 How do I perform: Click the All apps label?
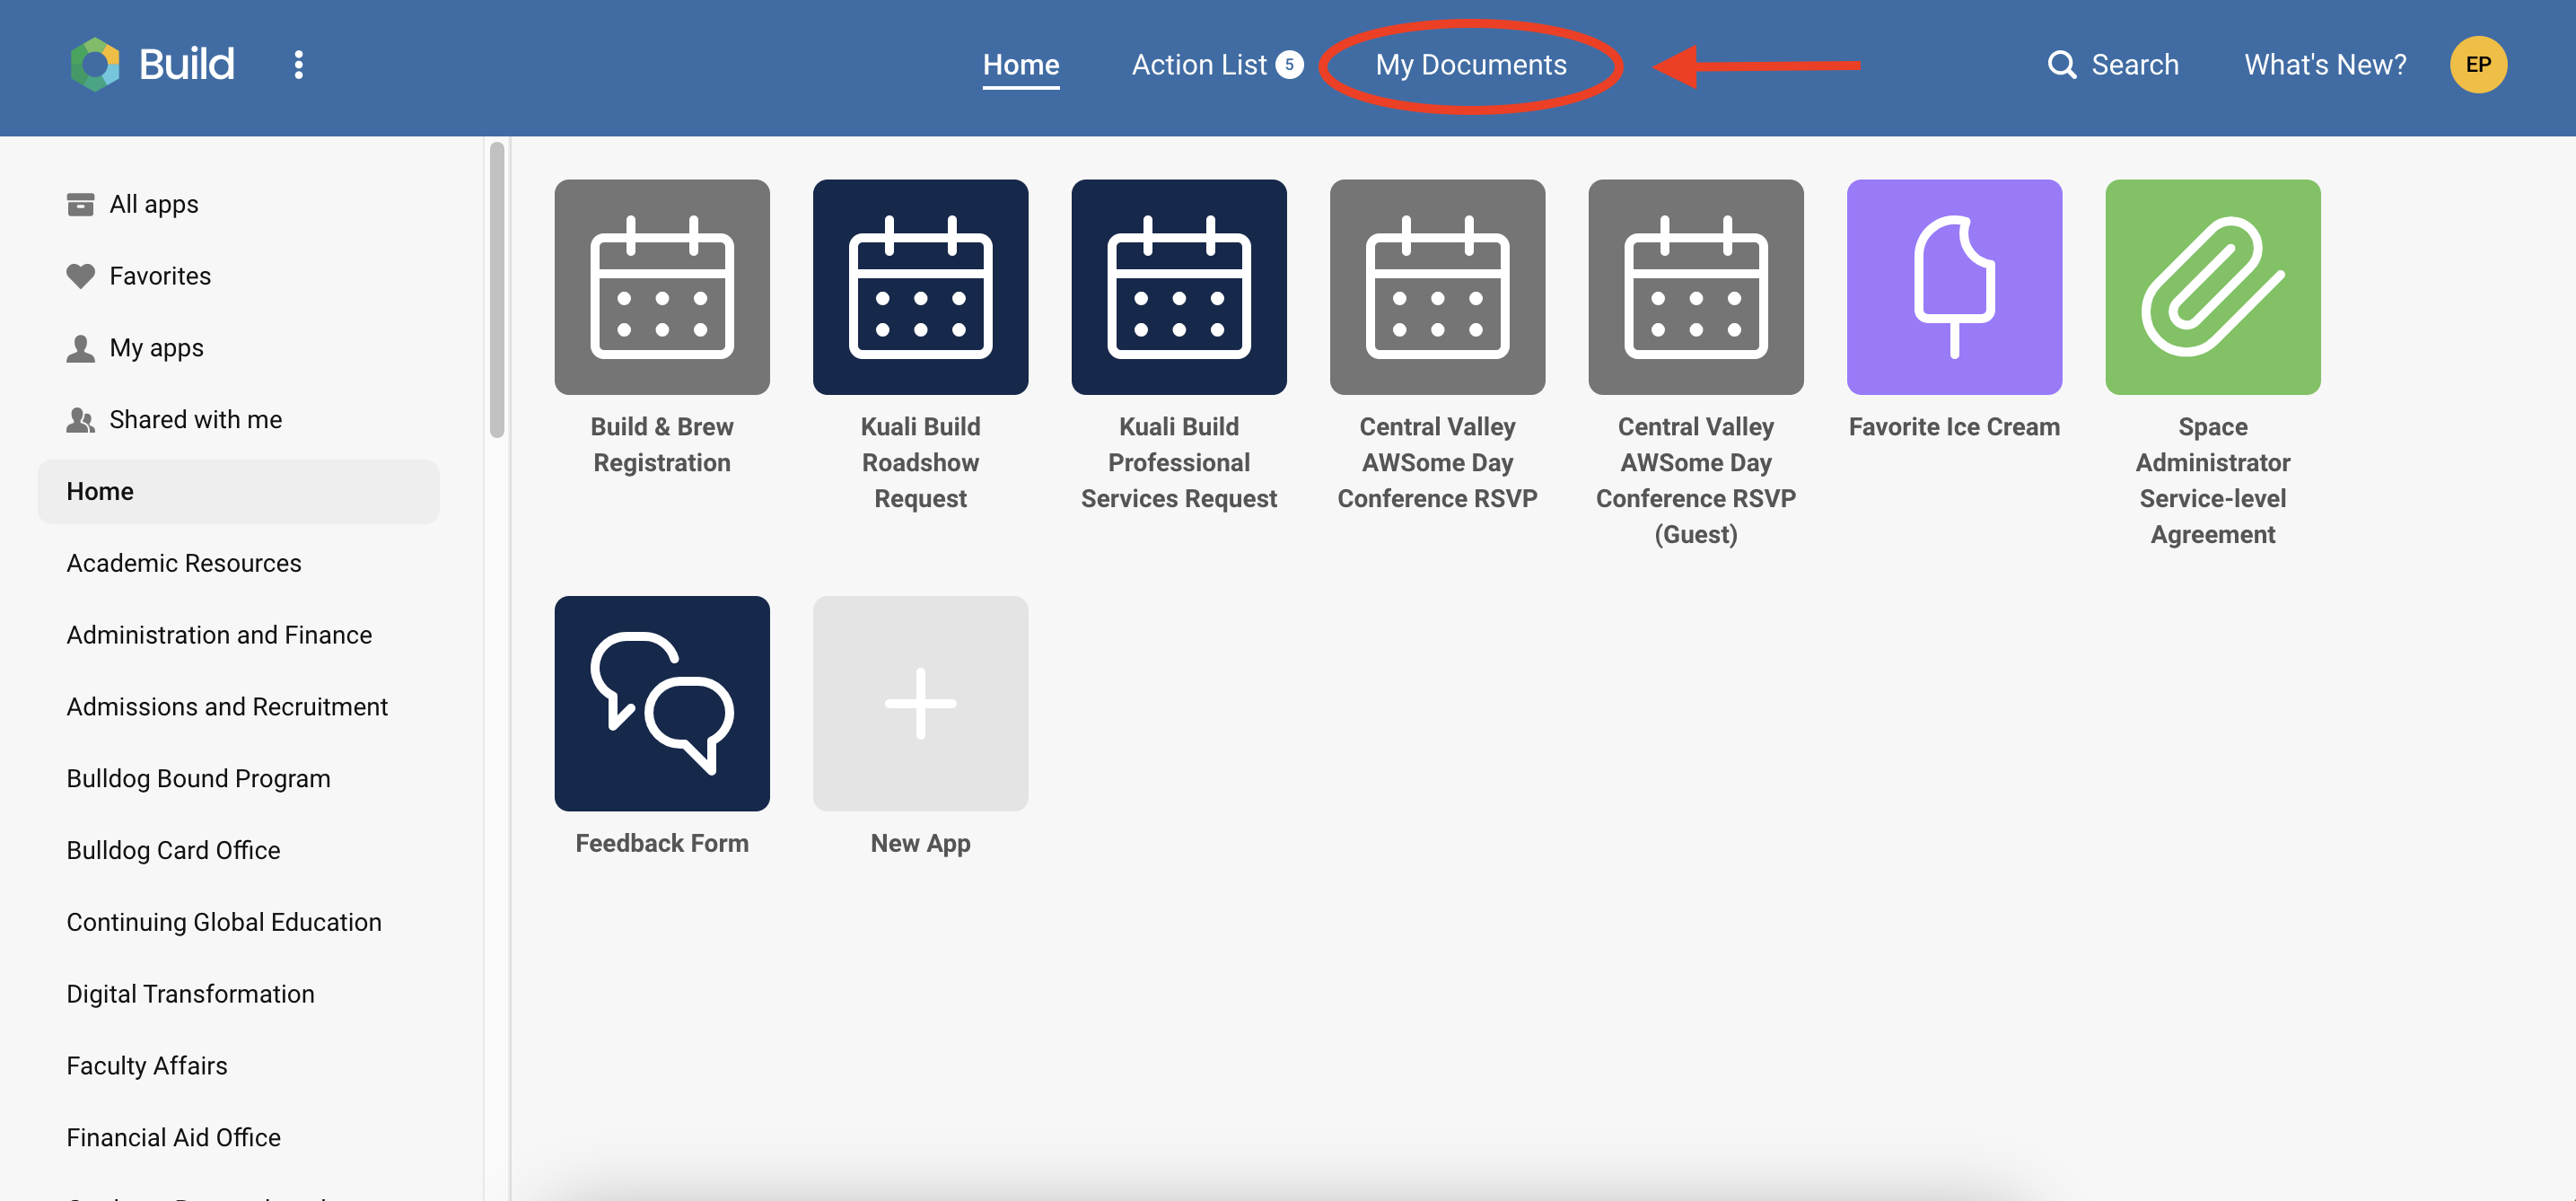154,204
